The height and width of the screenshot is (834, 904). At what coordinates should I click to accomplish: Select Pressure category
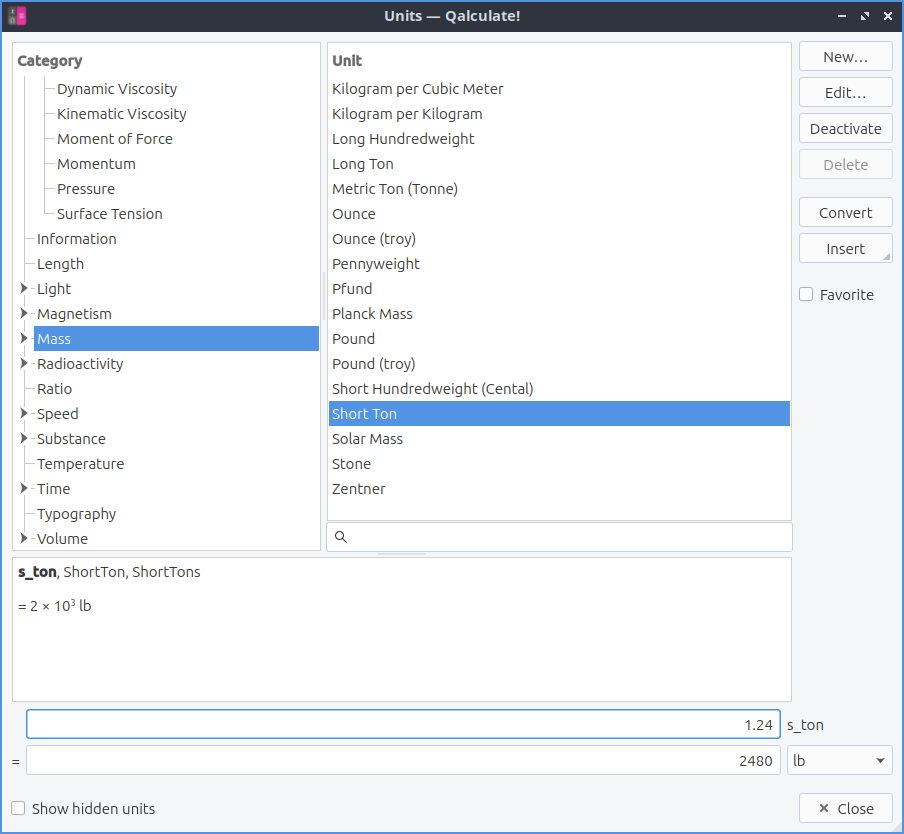tap(86, 189)
